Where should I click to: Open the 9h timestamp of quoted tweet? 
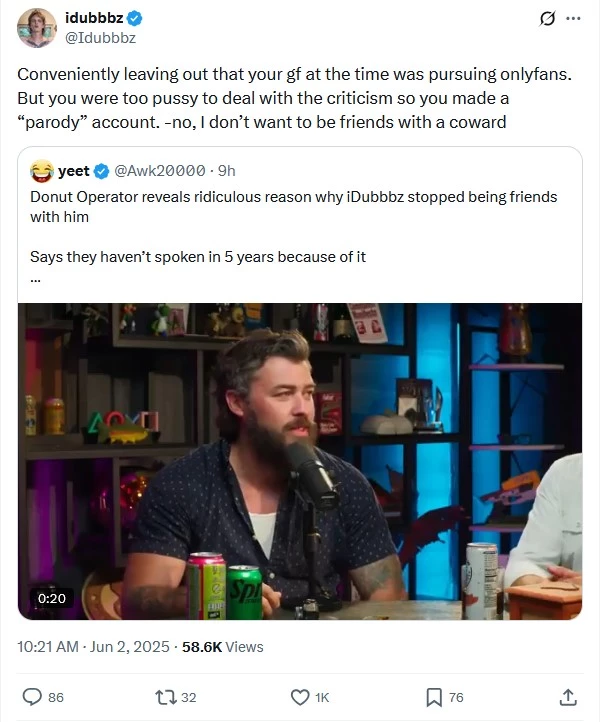pos(226,171)
